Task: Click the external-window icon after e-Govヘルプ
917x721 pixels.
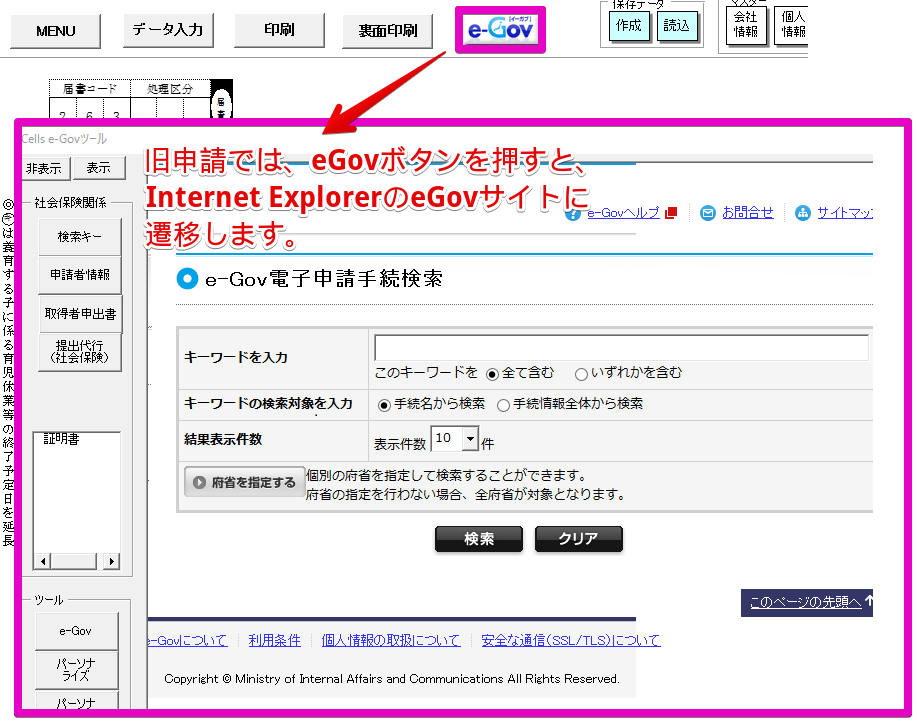Action: [671, 213]
